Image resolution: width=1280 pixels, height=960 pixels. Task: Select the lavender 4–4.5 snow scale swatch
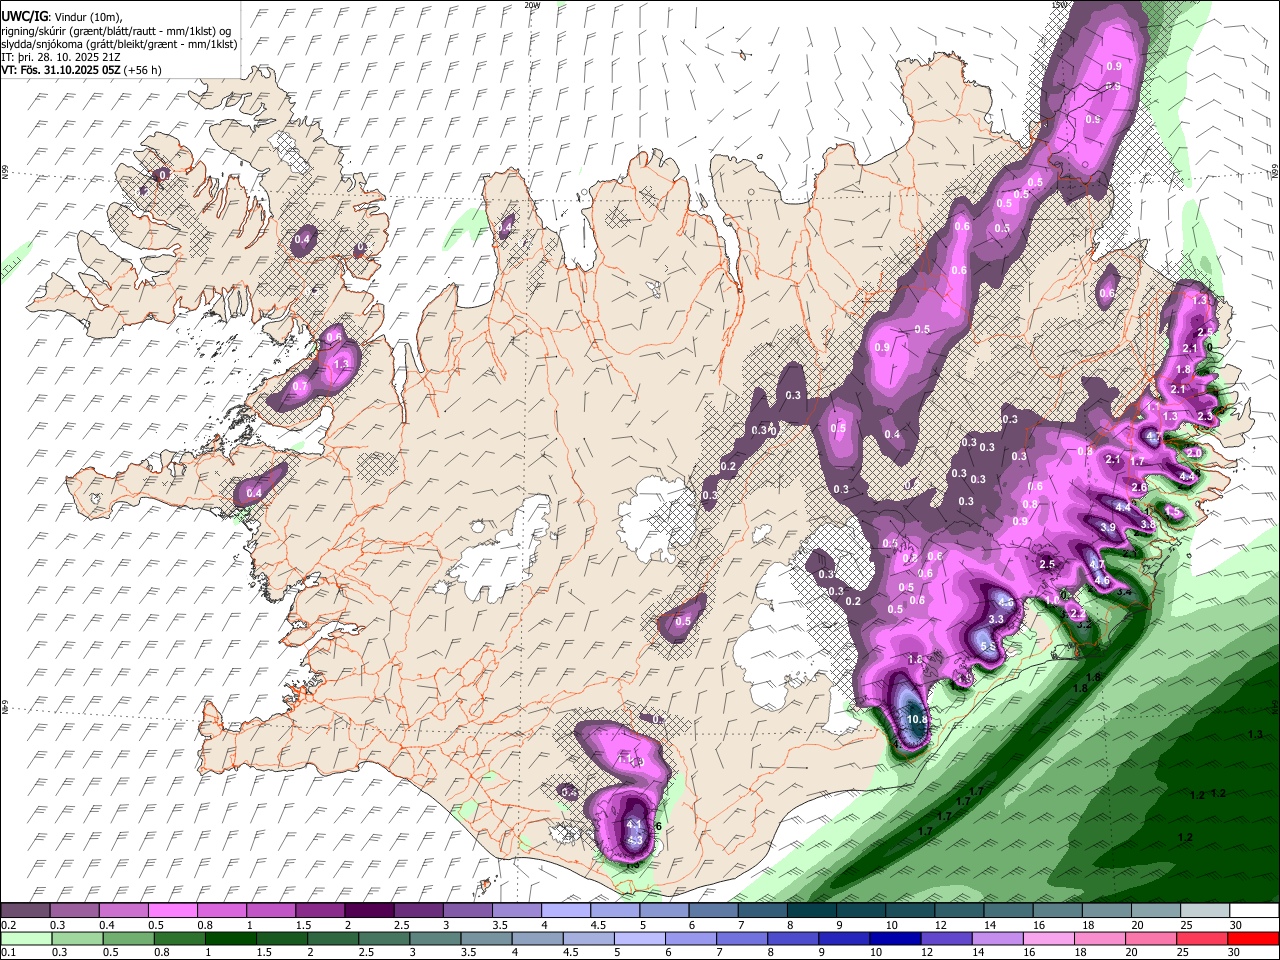565,911
